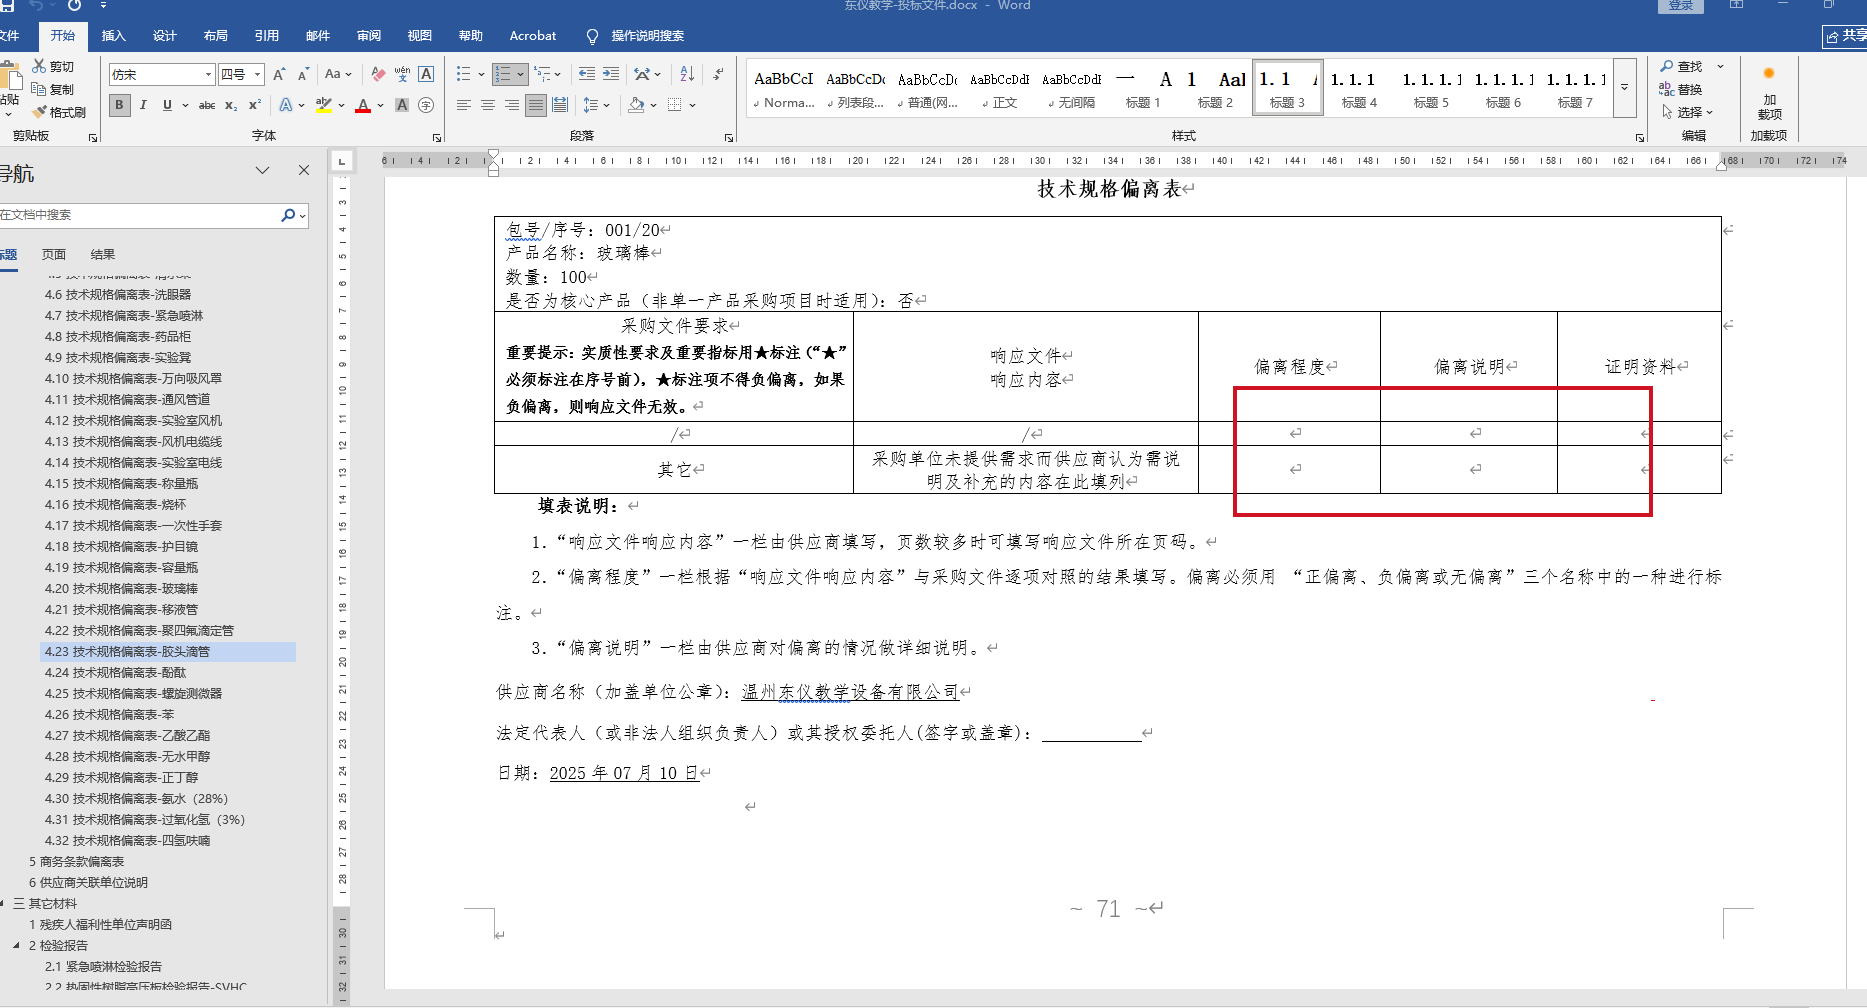Image resolution: width=1867 pixels, height=1008 pixels.
Task: Open the Select (选择) dropdown
Action: click(1688, 112)
